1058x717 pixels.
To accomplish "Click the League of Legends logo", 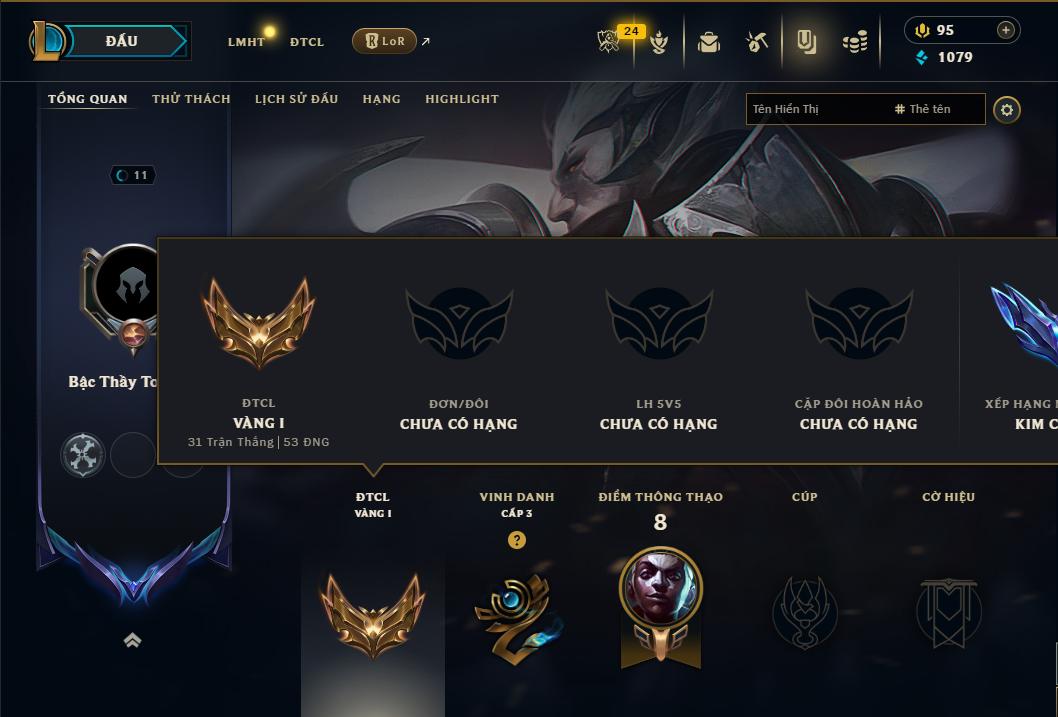I will click(x=46, y=41).
